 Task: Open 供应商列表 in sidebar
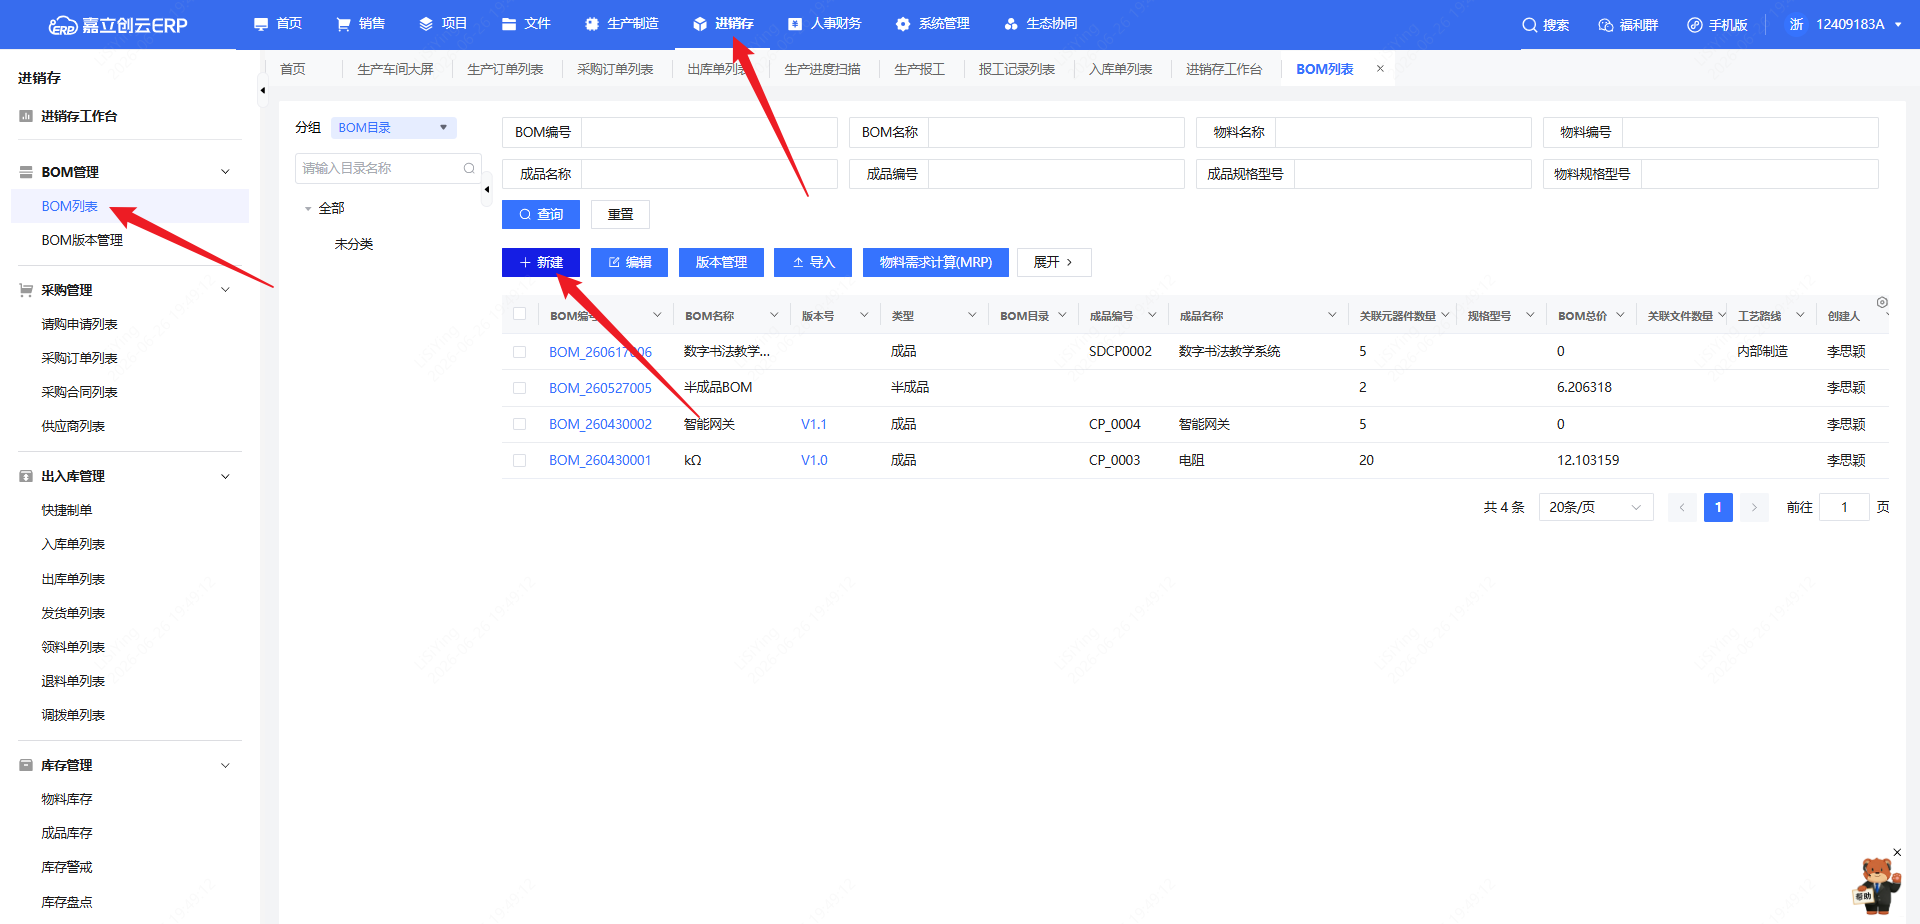73,426
